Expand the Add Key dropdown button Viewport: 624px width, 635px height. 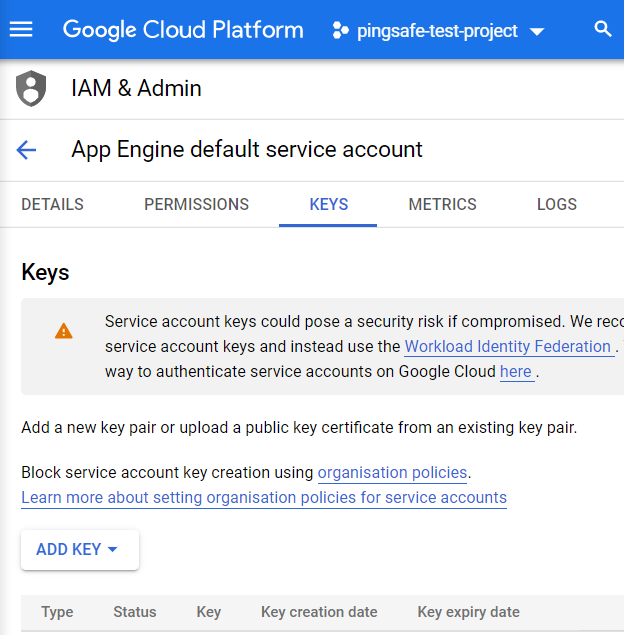(x=79, y=550)
